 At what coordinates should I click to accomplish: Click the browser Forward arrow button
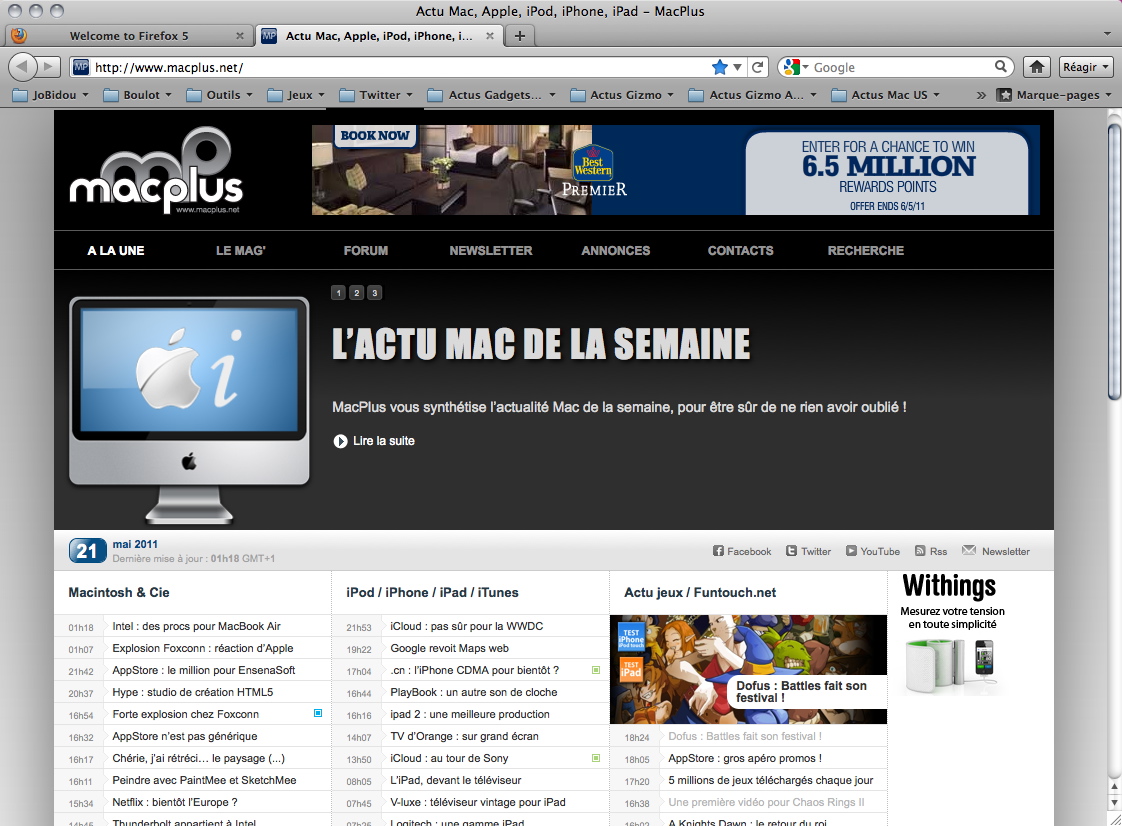pos(48,67)
